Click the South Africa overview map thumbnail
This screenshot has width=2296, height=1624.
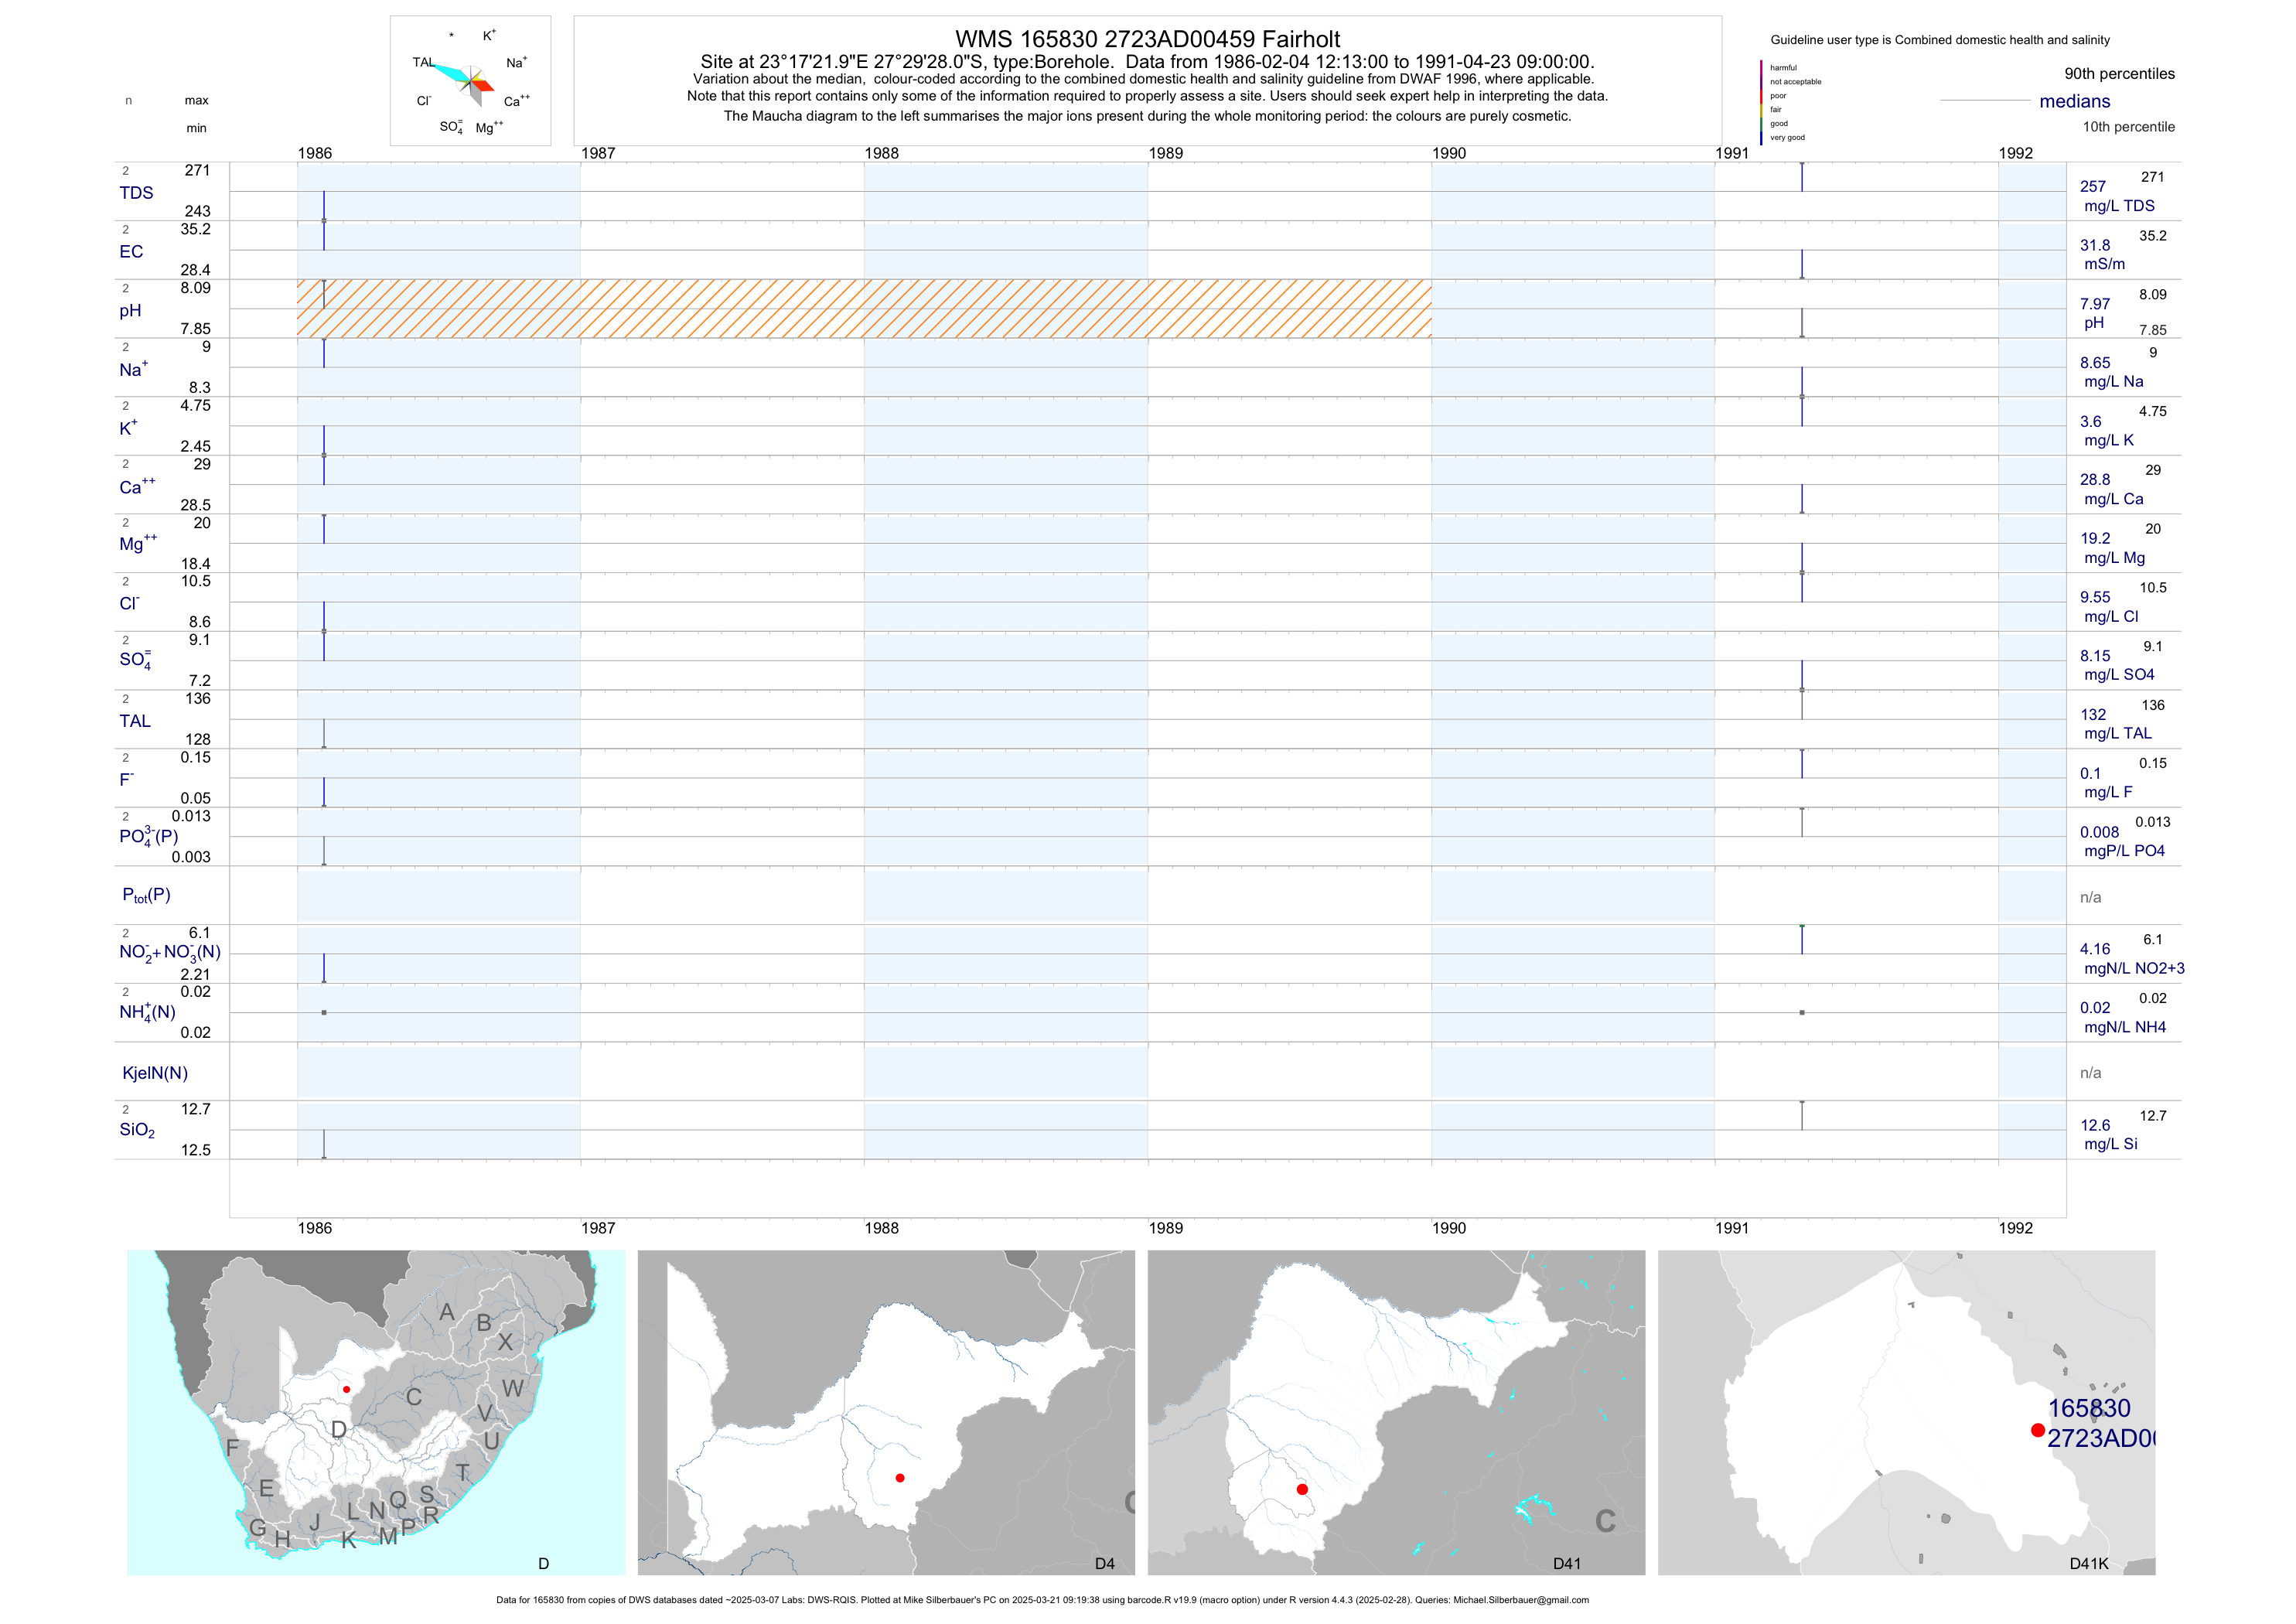point(376,1412)
